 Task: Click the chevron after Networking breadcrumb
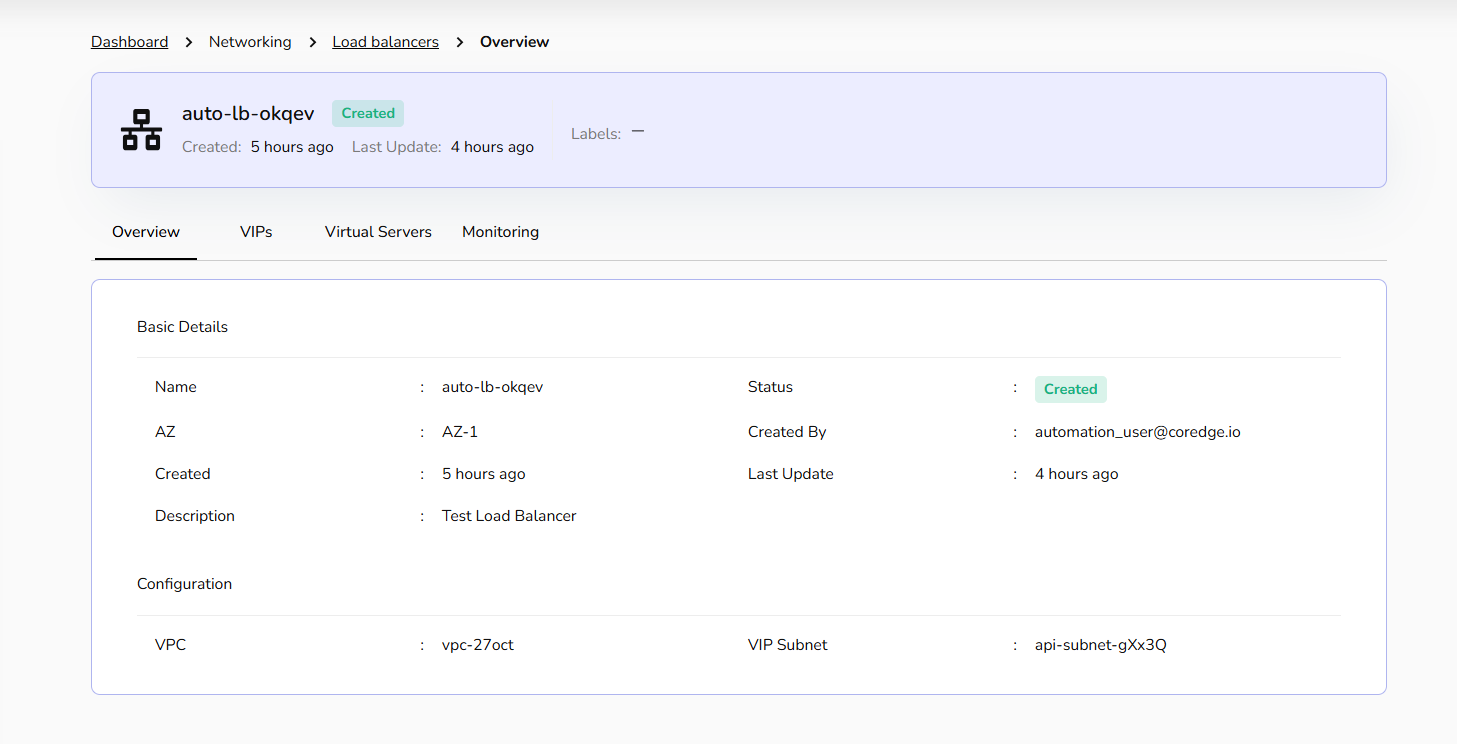click(312, 42)
